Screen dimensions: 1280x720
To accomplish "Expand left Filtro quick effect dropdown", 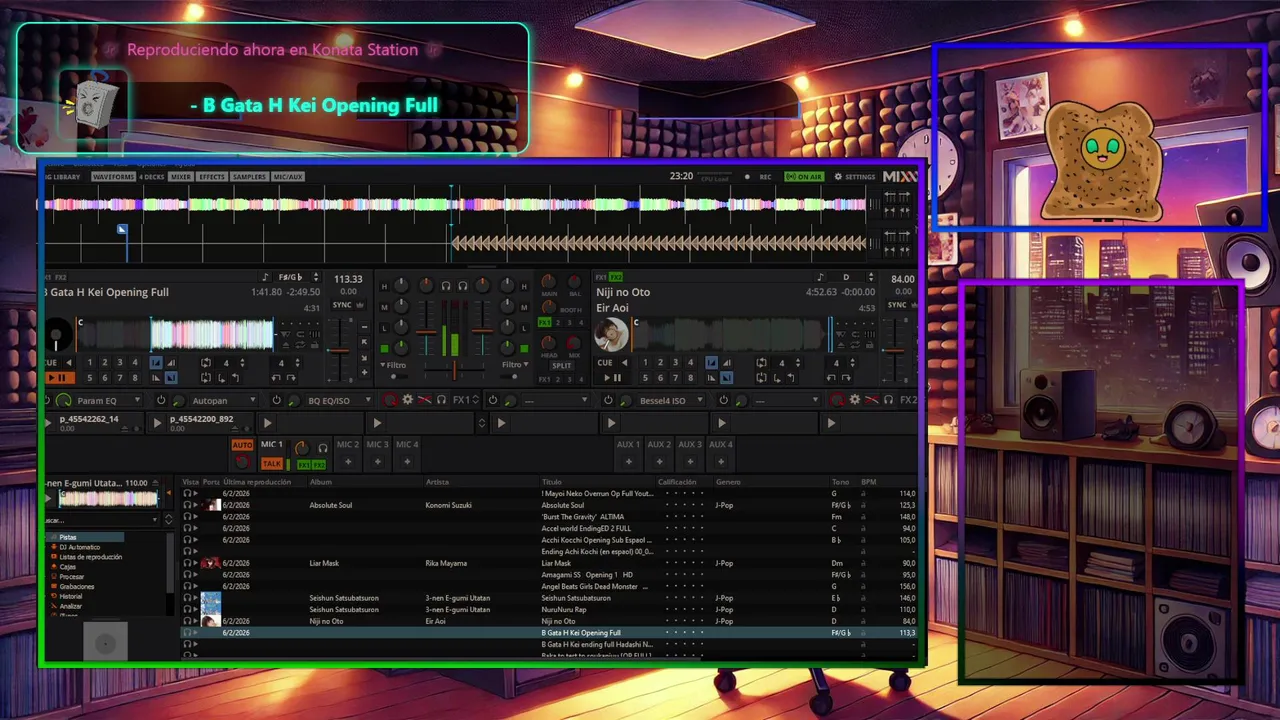I will [393, 365].
